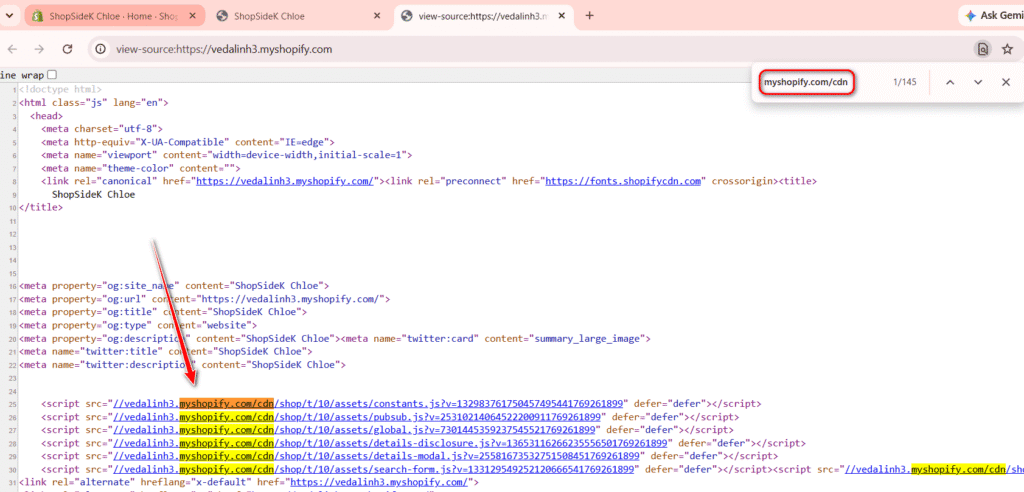
Task: Close the find bar
Action: pos(1006,82)
